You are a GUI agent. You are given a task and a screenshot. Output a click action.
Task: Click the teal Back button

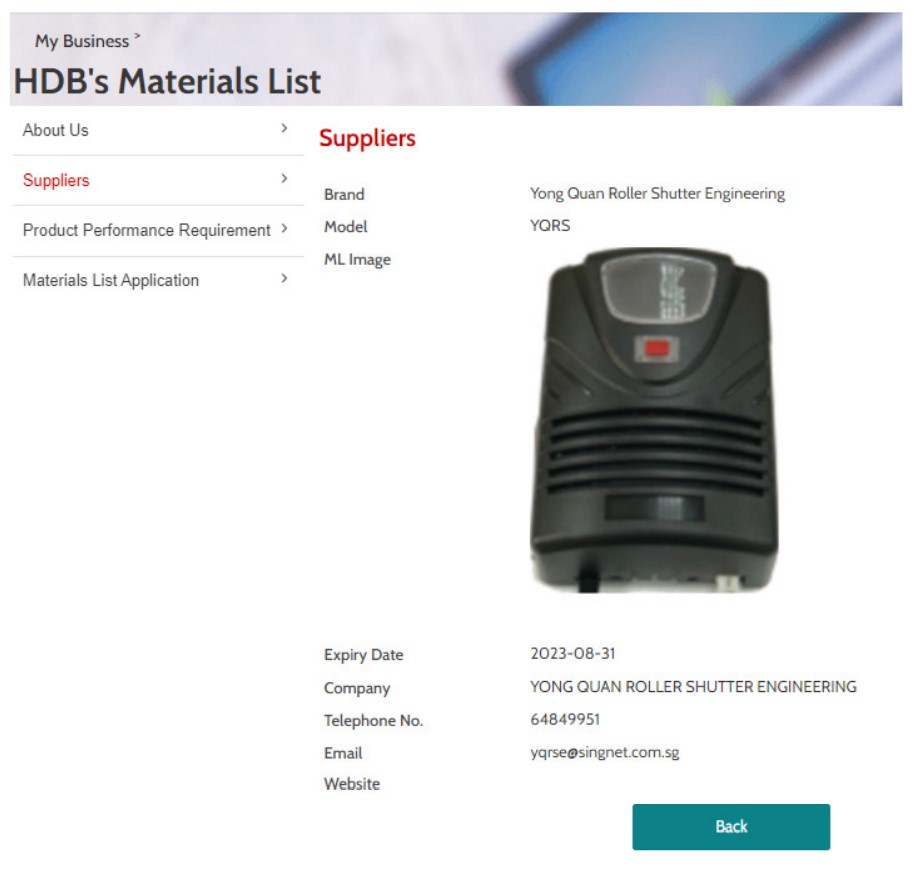[x=731, y=827]
